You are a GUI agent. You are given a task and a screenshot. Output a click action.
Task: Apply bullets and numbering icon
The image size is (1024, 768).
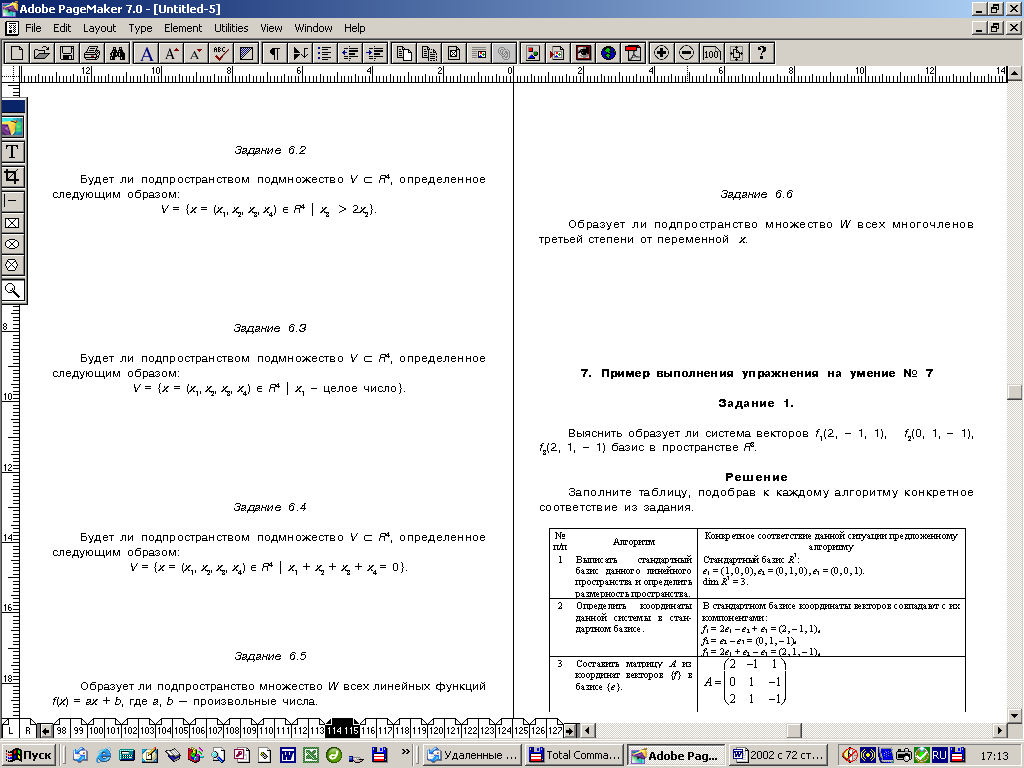[325, 53]
